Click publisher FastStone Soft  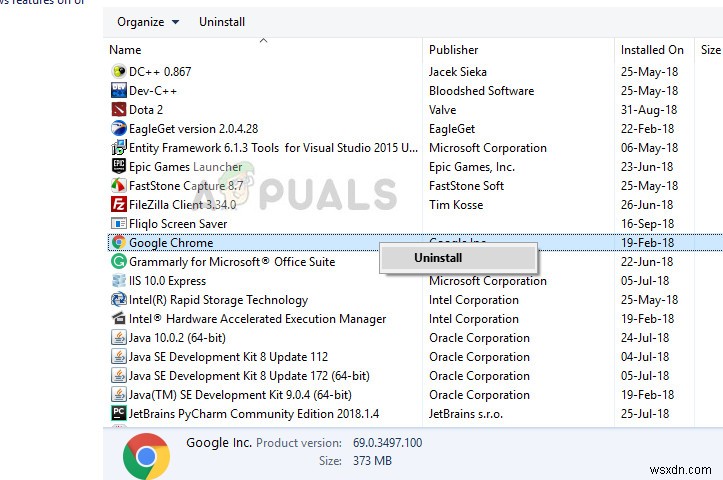[466, 186]
